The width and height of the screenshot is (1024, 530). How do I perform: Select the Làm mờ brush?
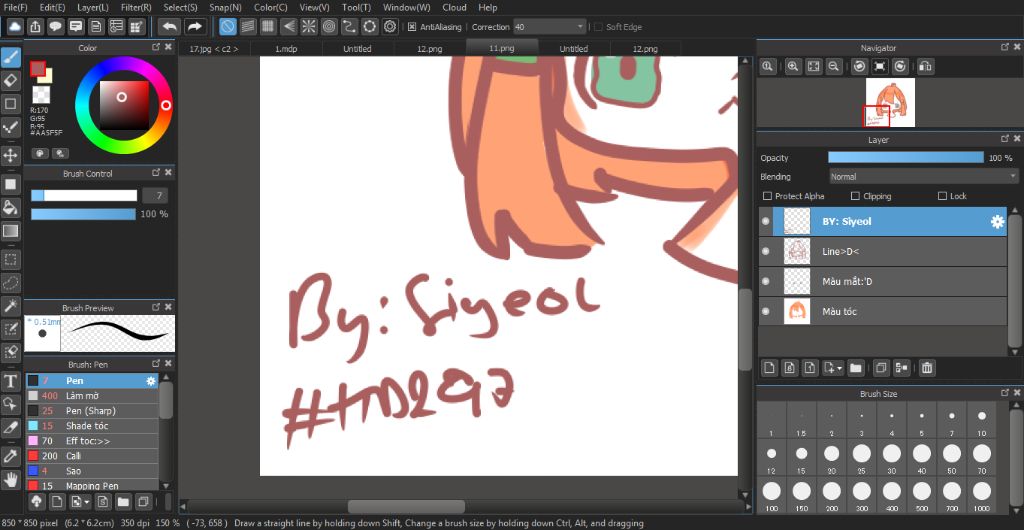[x=92, y=396]
